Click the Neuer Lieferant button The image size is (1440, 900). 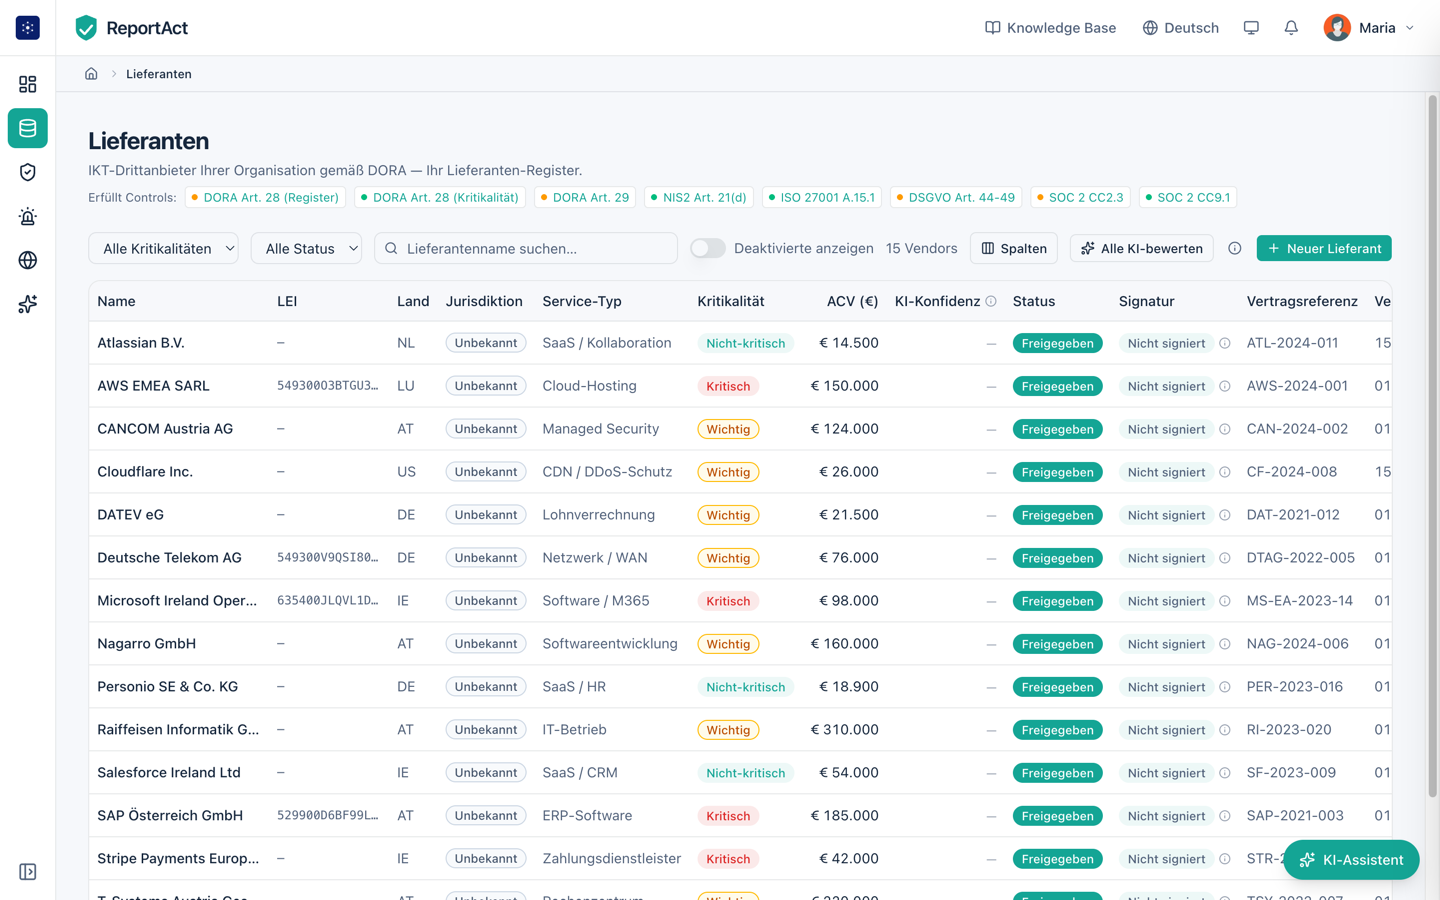pos(1324,248)
